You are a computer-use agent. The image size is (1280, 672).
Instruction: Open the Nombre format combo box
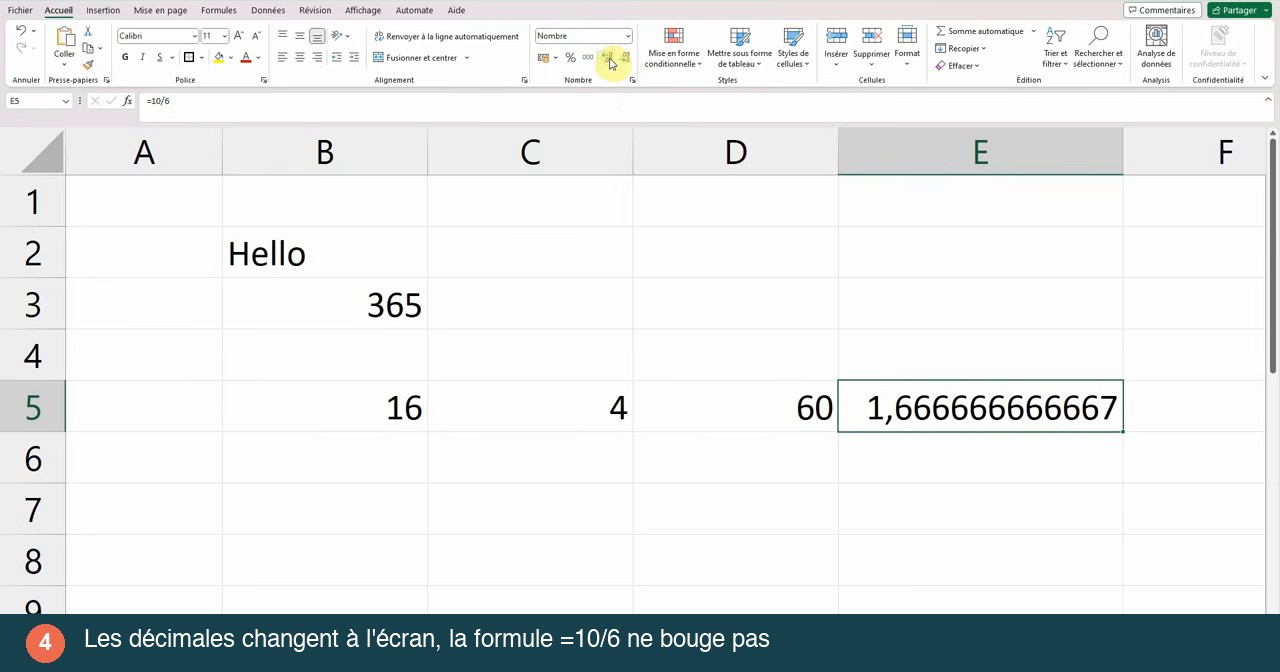(x=584, y=36)
